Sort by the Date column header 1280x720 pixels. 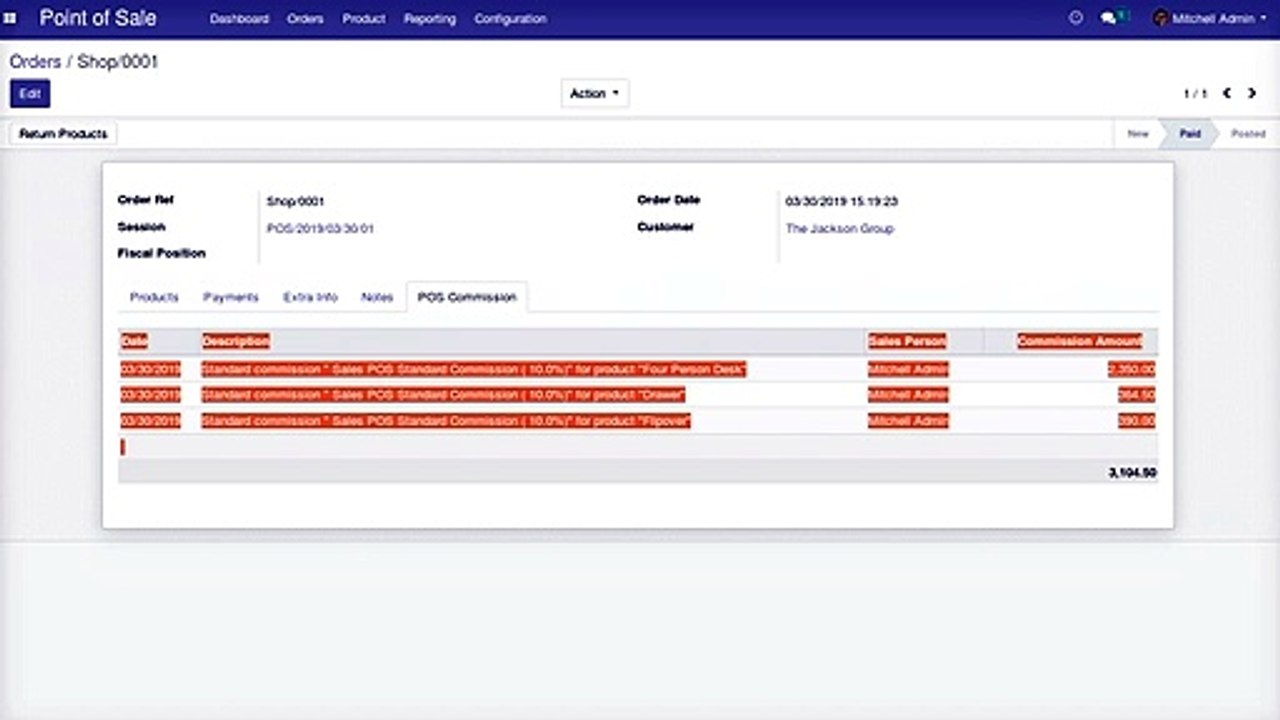point(135,341)
